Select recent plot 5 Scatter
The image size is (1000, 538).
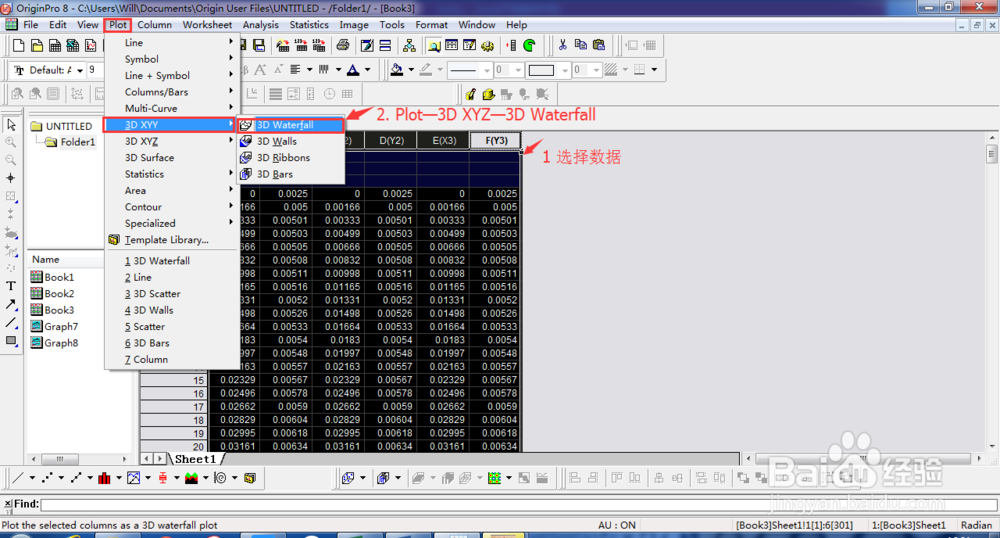(172, 326)
